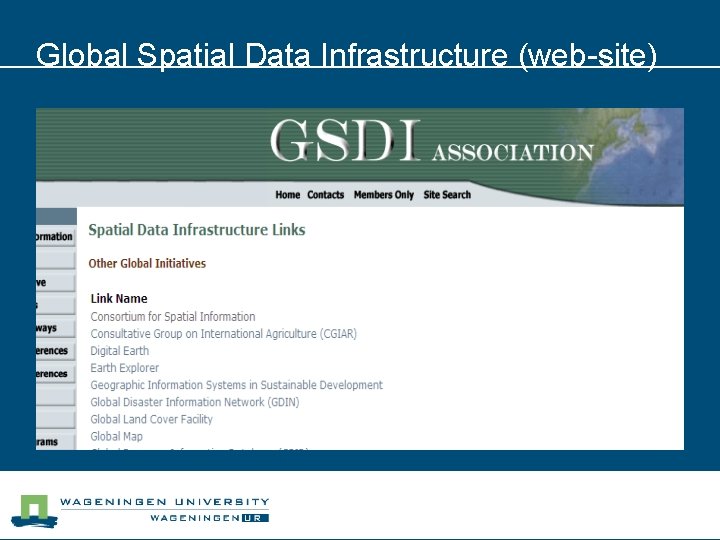Select the 'Link Name' column header

[119, 299]
